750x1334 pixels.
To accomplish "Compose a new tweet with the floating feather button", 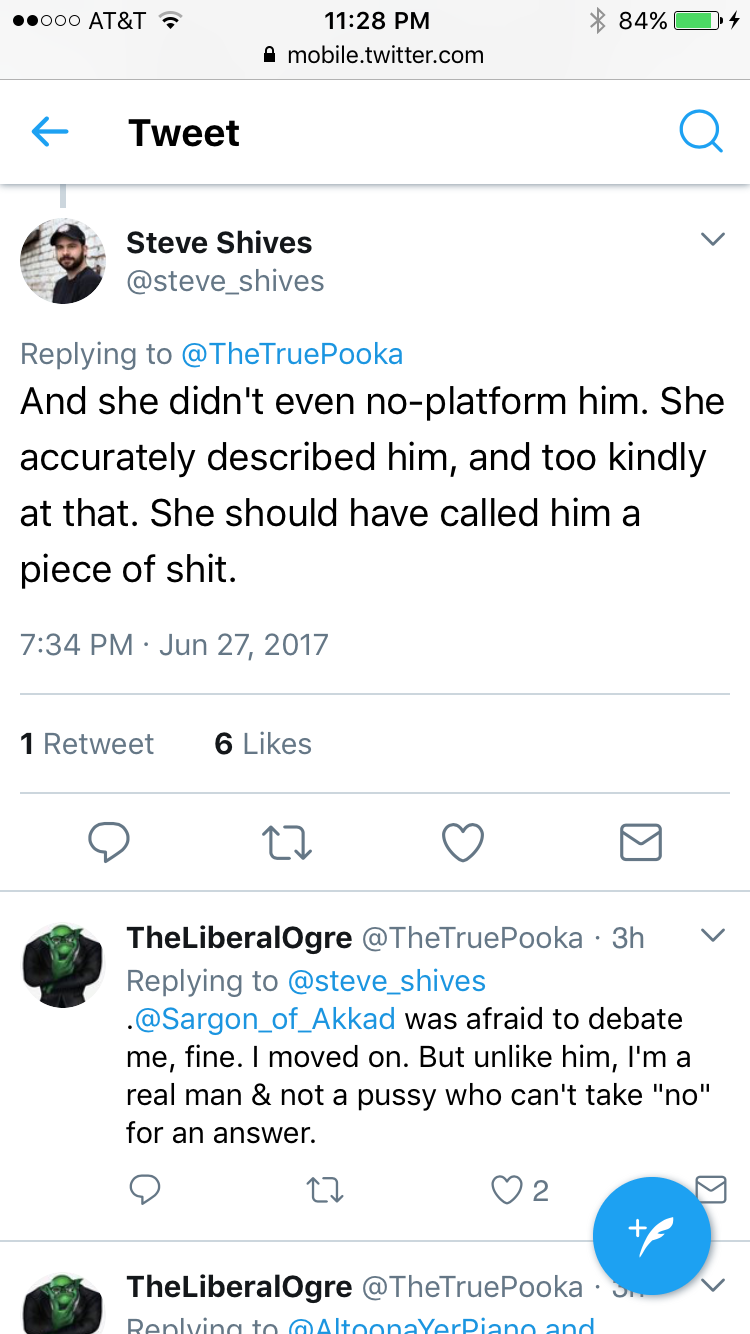I will [x=652, y=1237].
